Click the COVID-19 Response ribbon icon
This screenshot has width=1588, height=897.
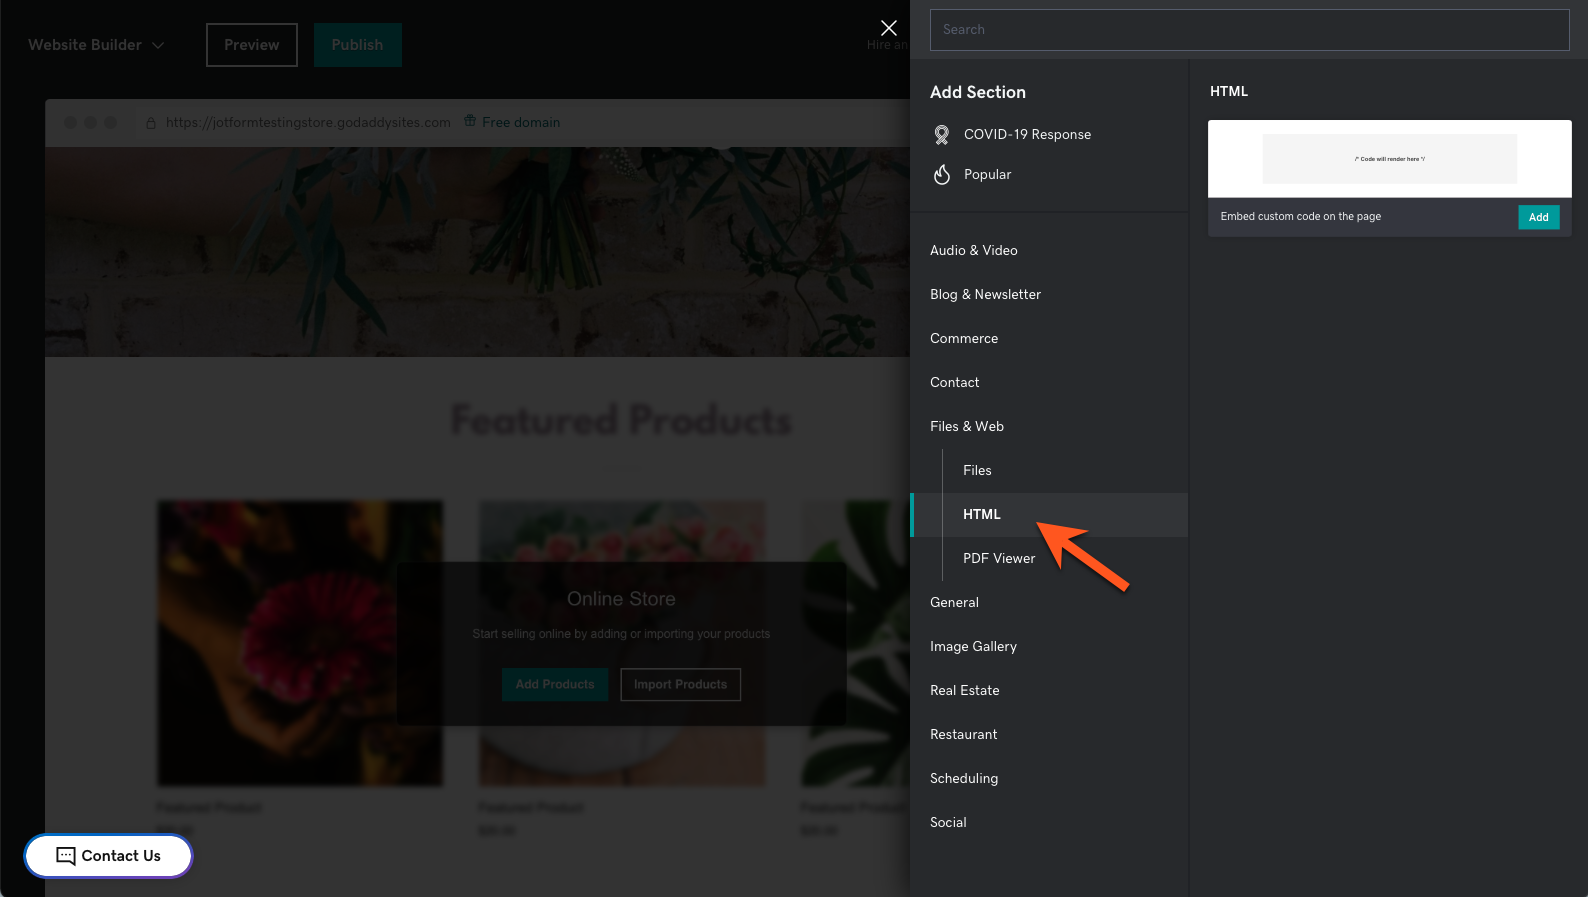(x=942, y=135)
